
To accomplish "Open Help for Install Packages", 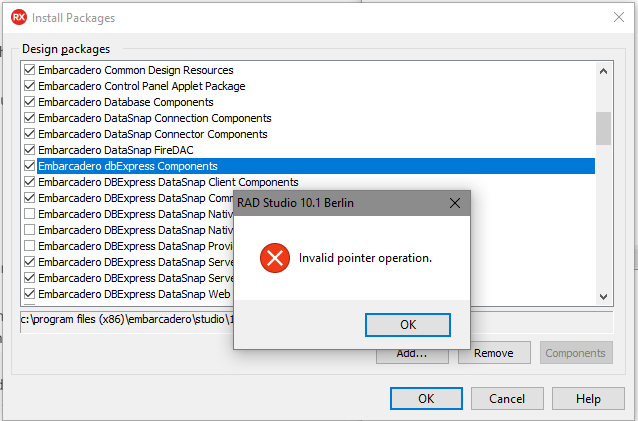I will pos(588,398).
